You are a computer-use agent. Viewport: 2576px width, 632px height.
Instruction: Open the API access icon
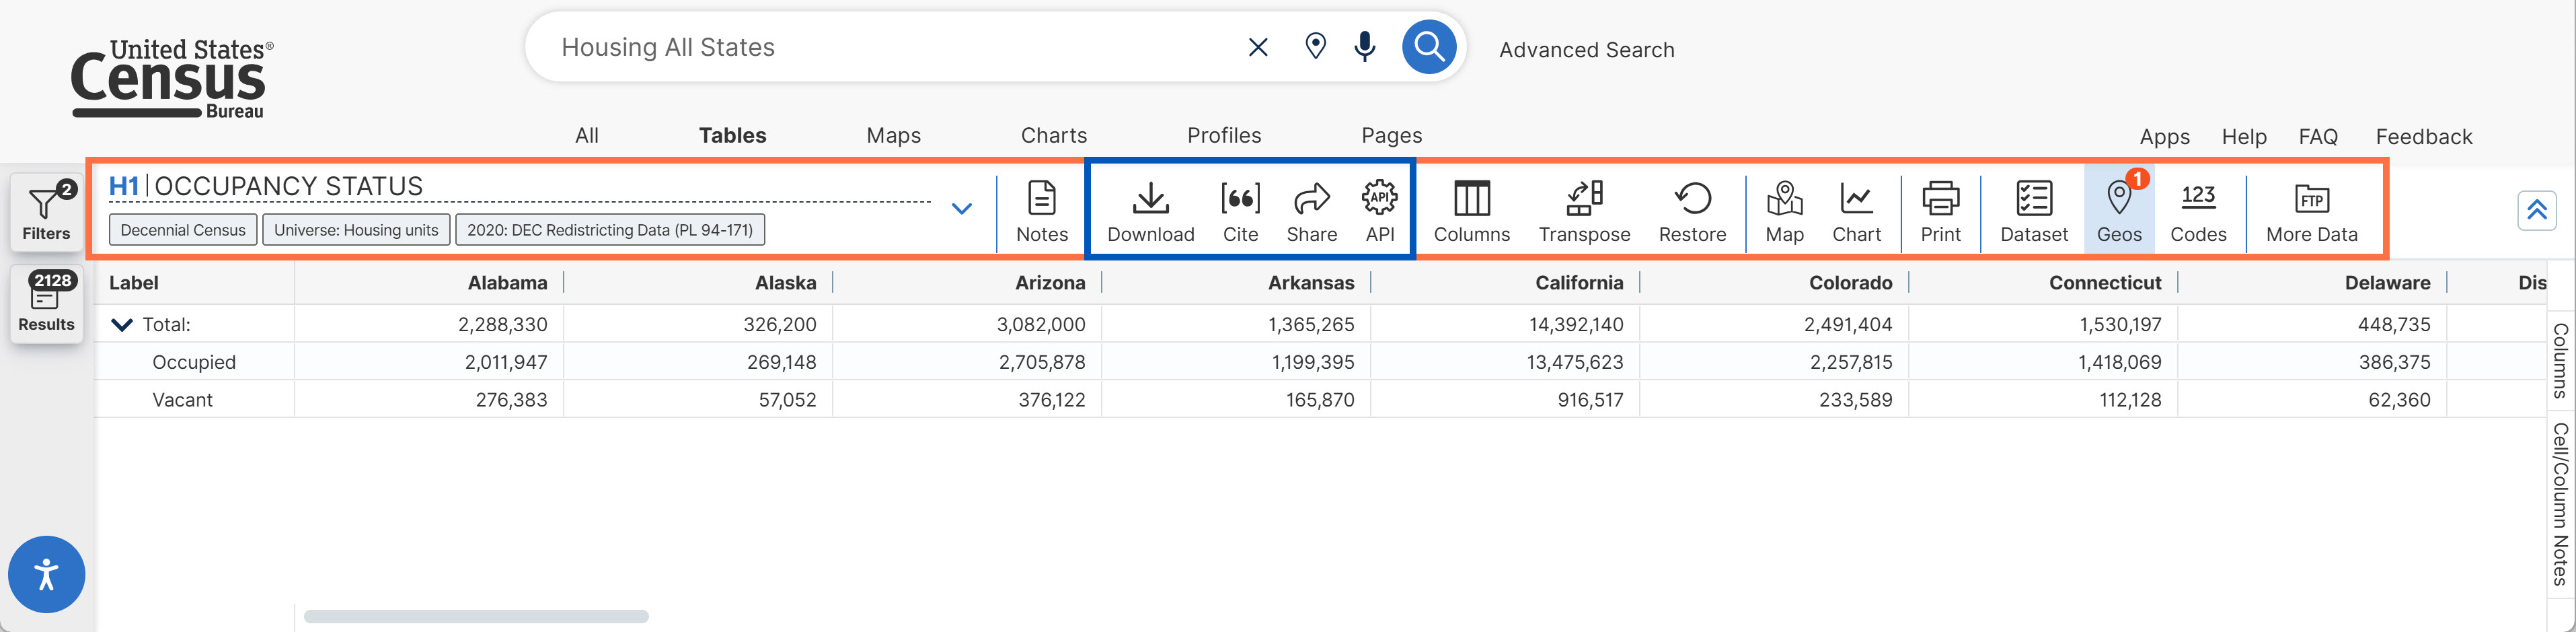click(x=1380, y=211)
